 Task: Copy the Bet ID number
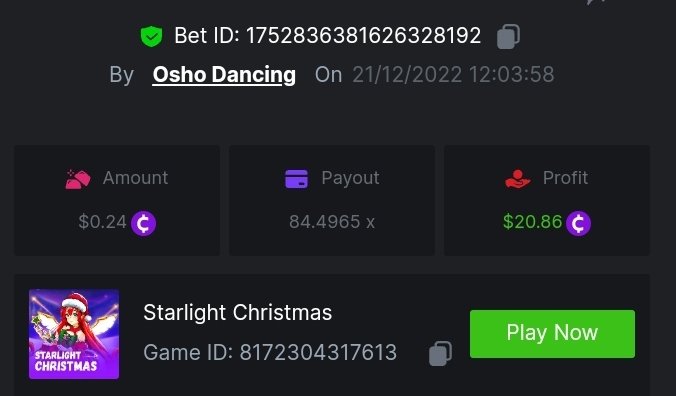(508, 36)
